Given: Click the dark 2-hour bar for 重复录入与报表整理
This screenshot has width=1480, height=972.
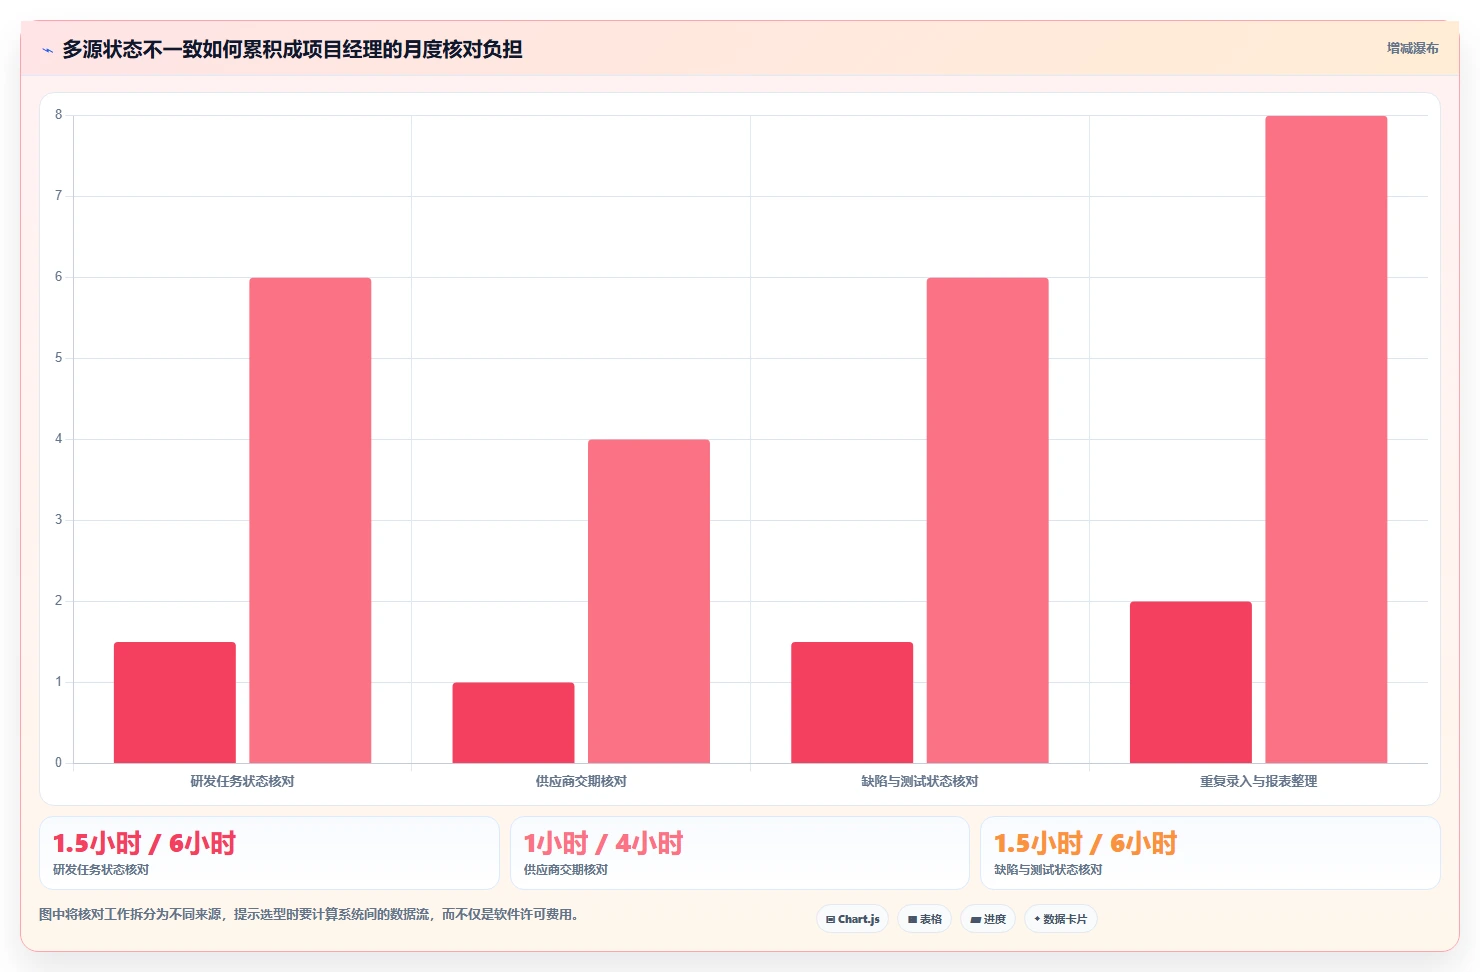Looking at the screenshot, I should pos(1191,683).
